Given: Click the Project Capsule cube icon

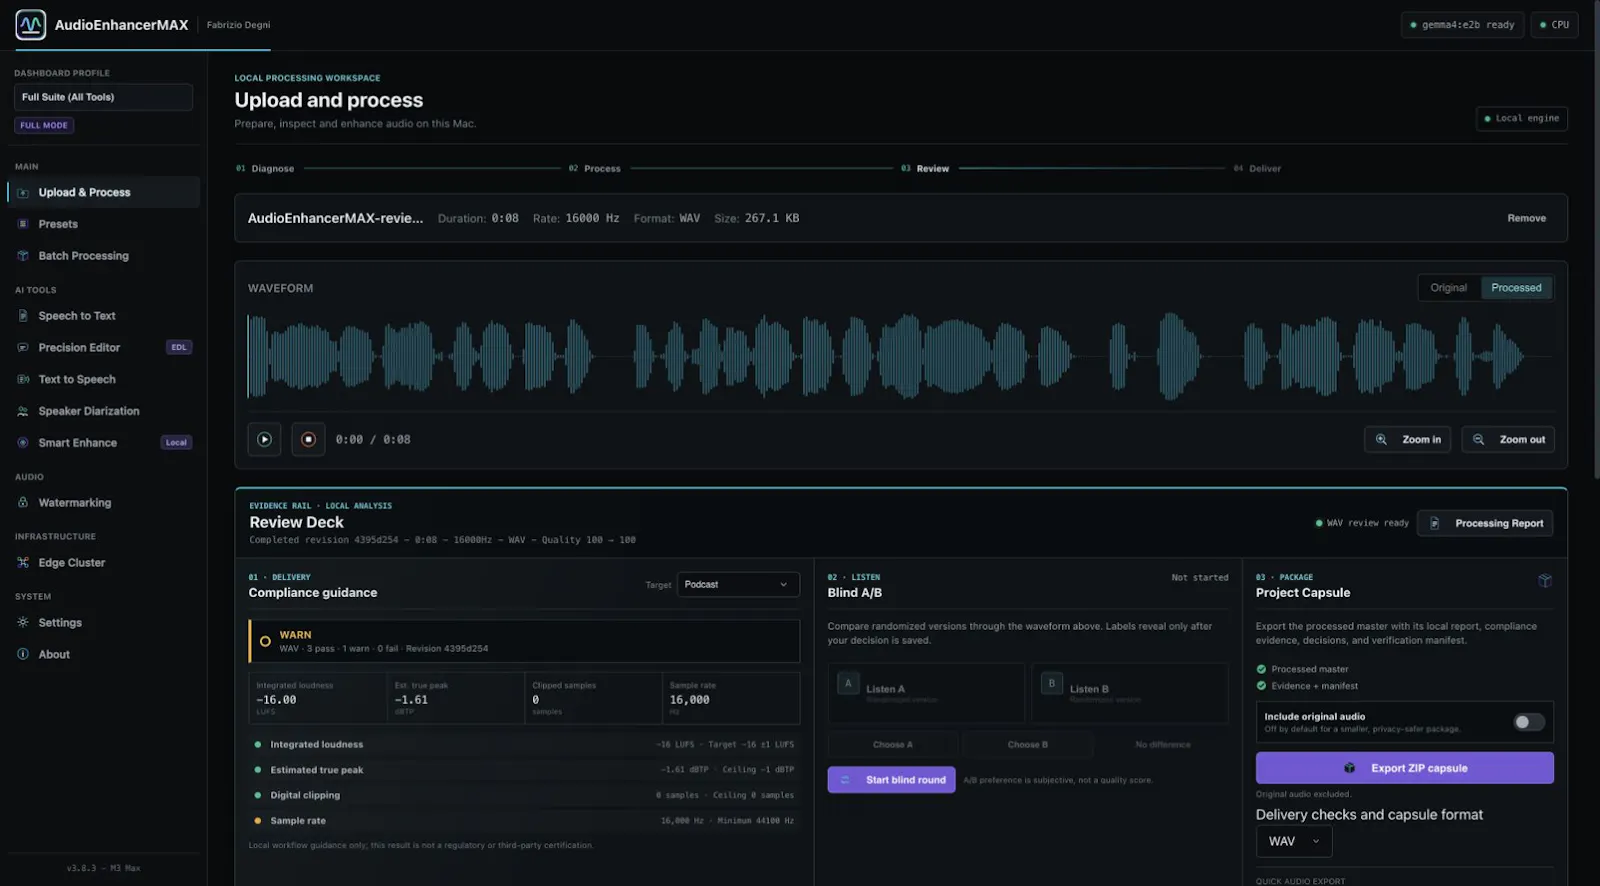Looking at the screenshot, I should pos(1545,581).
